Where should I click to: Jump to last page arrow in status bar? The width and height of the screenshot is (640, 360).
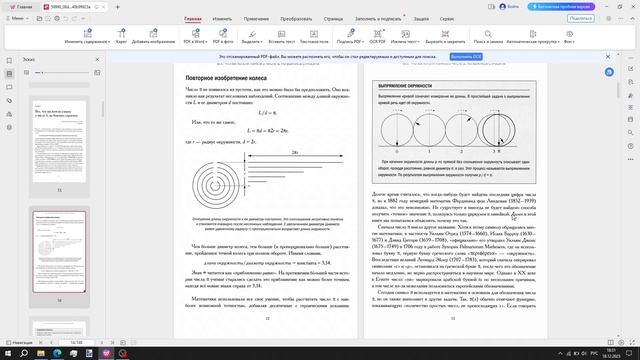pos(112,342)
